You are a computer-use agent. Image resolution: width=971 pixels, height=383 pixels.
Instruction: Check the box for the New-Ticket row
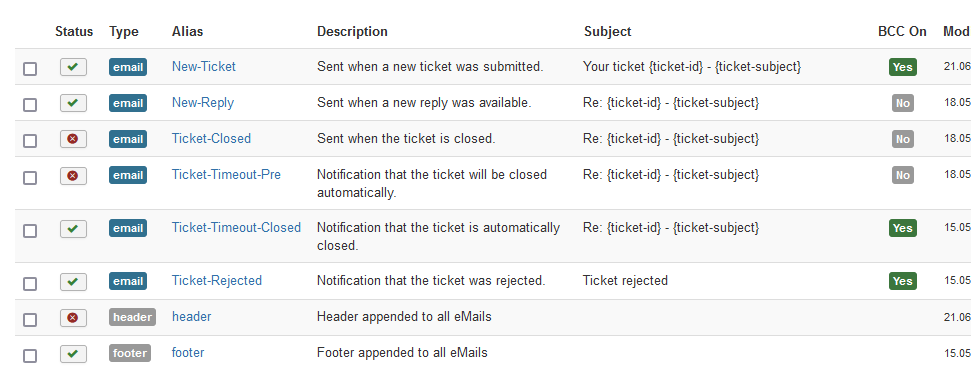tap(30, 69)
